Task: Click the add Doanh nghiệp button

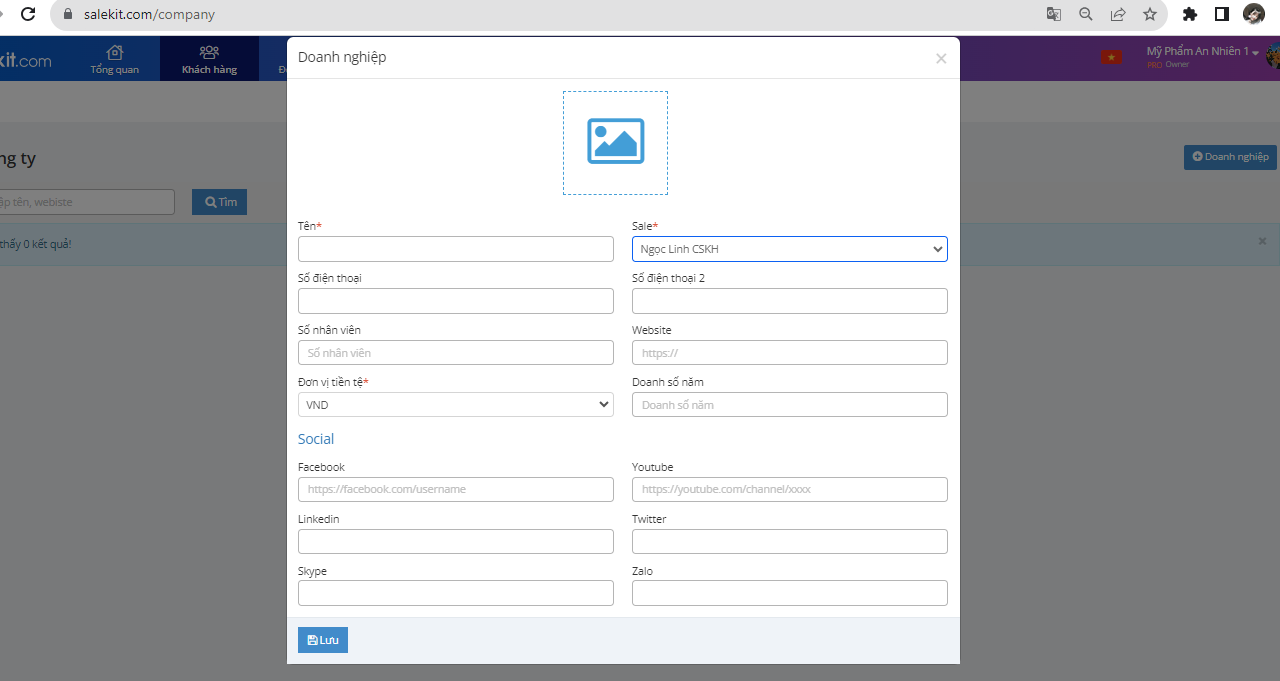Action: click(1230, 157)
